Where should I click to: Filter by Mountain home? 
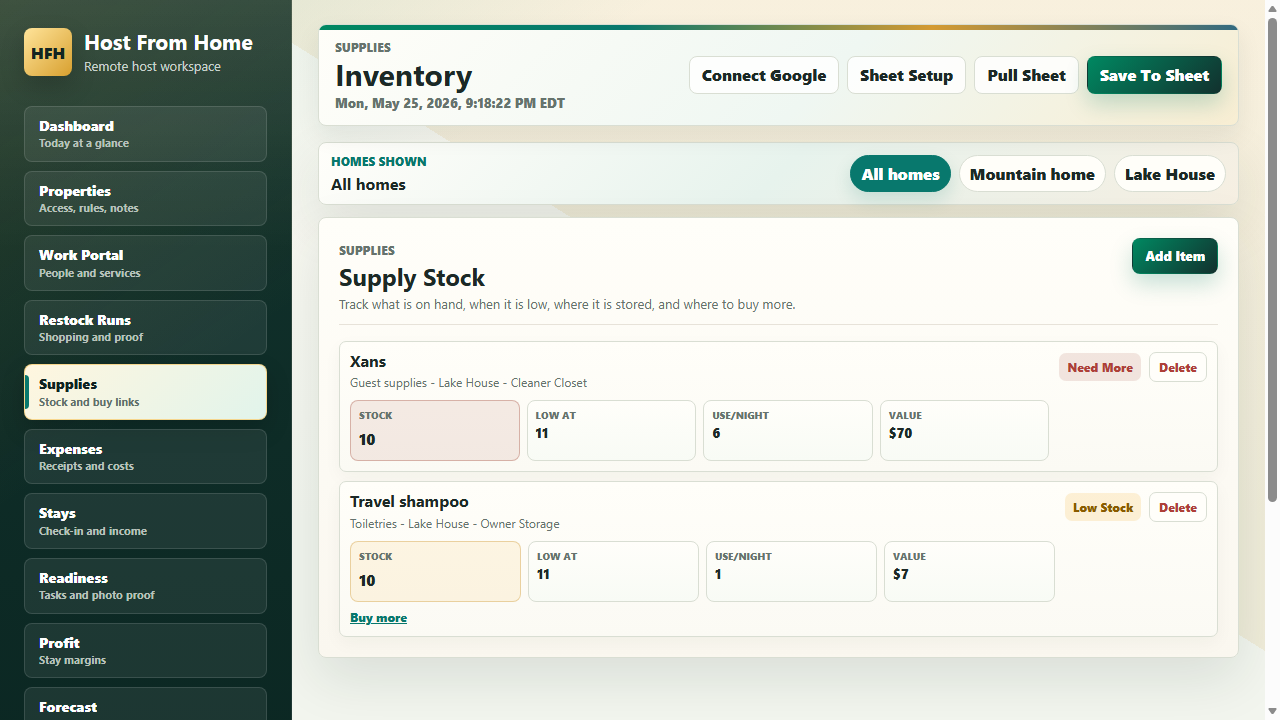tap(1032, 174)
